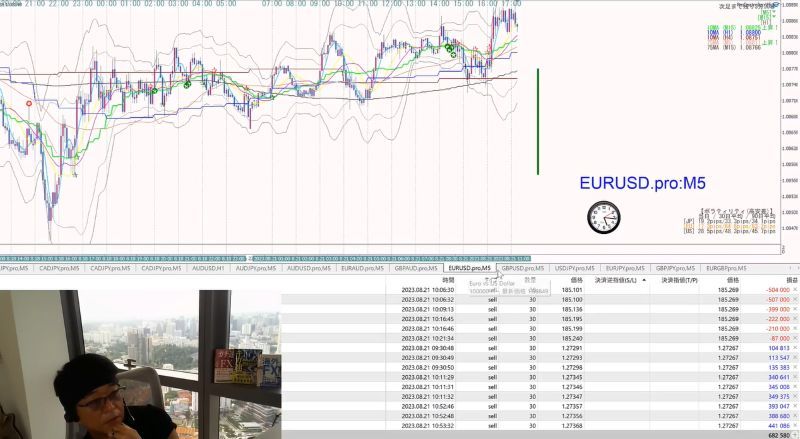This screenshot has height=439, width=800.
Task: Switch to the EURGBP.pro,M5 chart tab
Action: [x=727, y=268]
